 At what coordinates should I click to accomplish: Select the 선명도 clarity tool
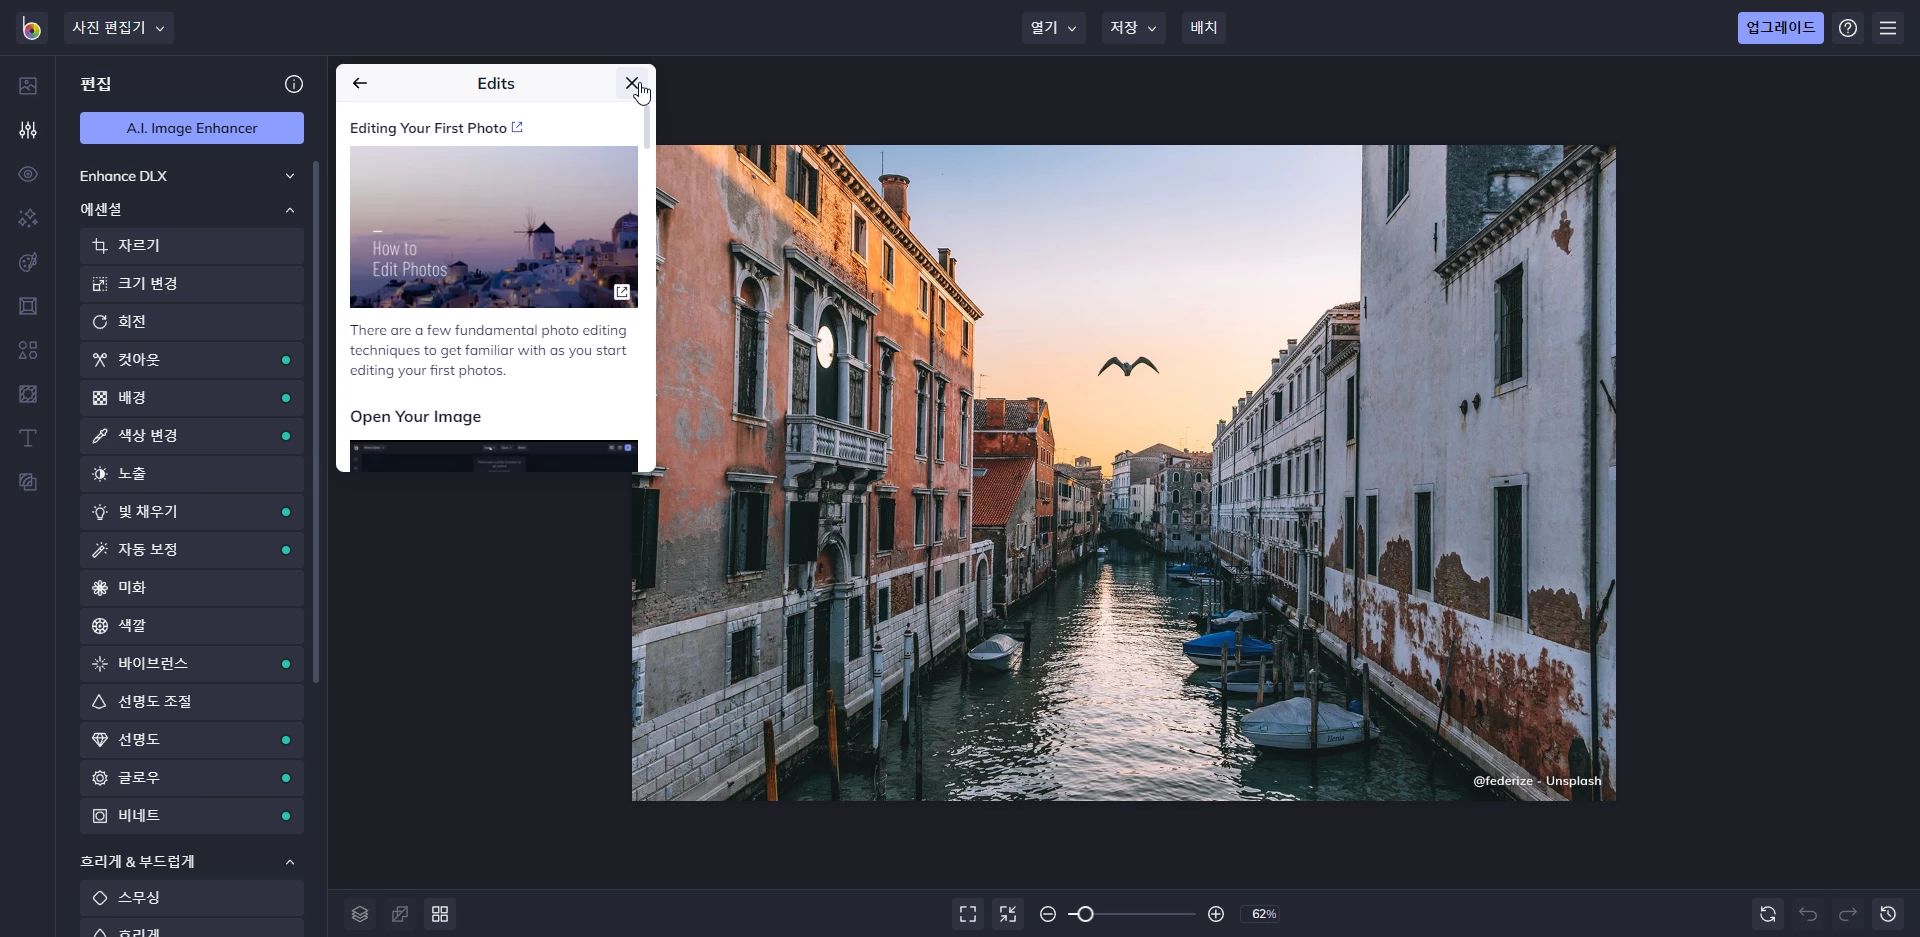[x=192, y=740]
